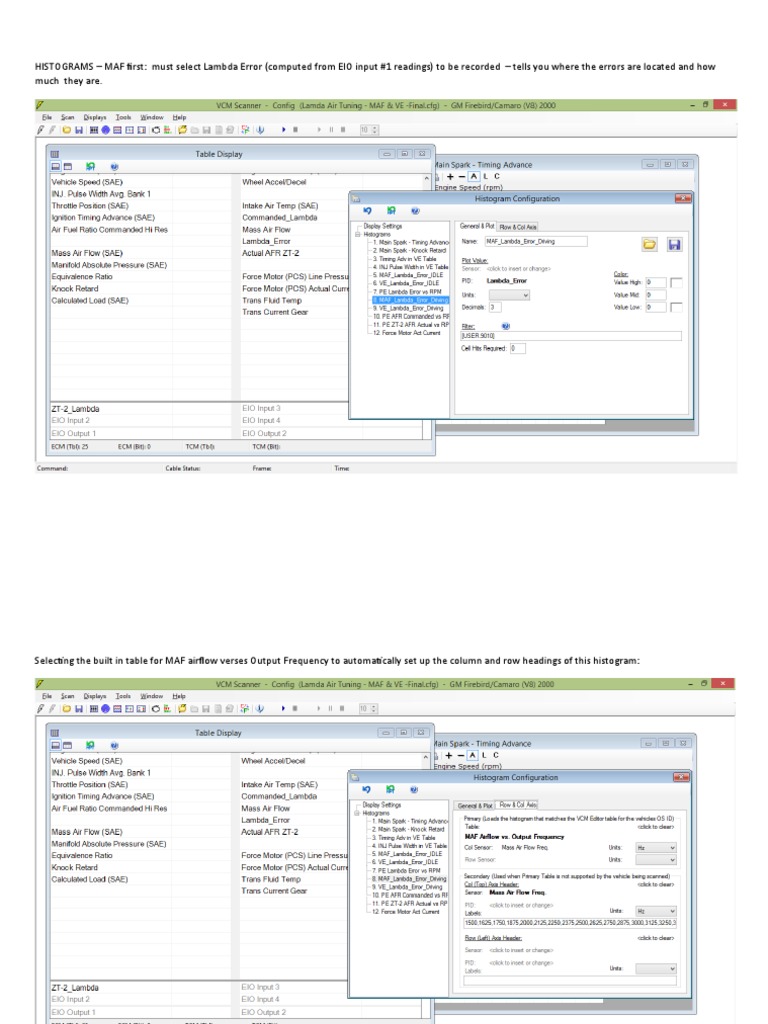Click the play arrow in second screenshot's main toolbar

click(x=283, y=709)
